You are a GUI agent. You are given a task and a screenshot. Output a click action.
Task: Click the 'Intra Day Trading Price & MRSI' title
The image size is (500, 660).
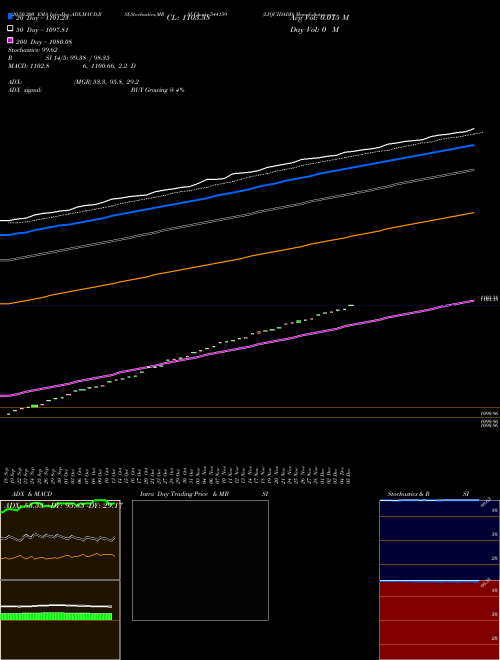tap(204, 494)
